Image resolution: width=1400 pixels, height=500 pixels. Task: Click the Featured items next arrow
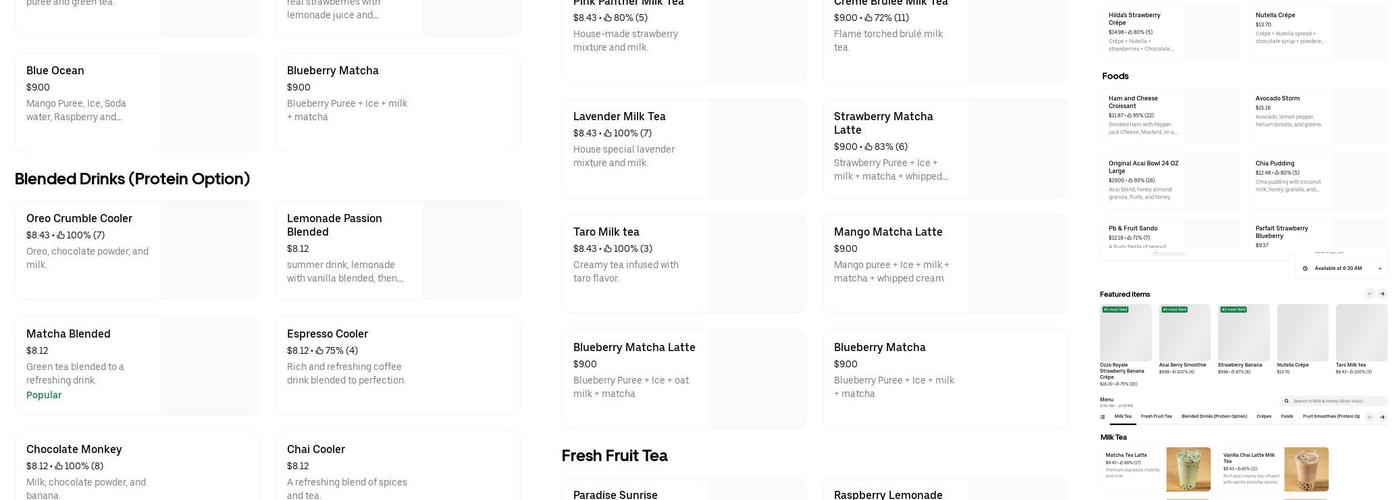[1382, 294]
